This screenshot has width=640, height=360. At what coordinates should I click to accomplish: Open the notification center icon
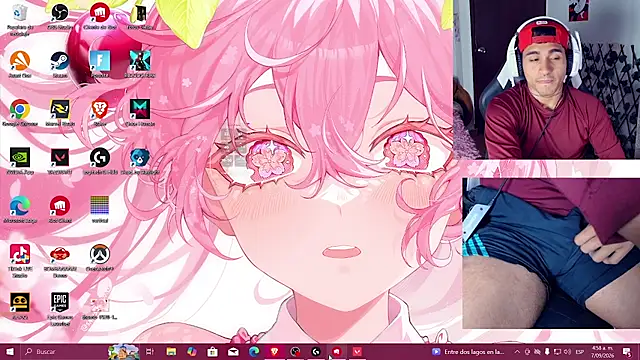[627, 351]
